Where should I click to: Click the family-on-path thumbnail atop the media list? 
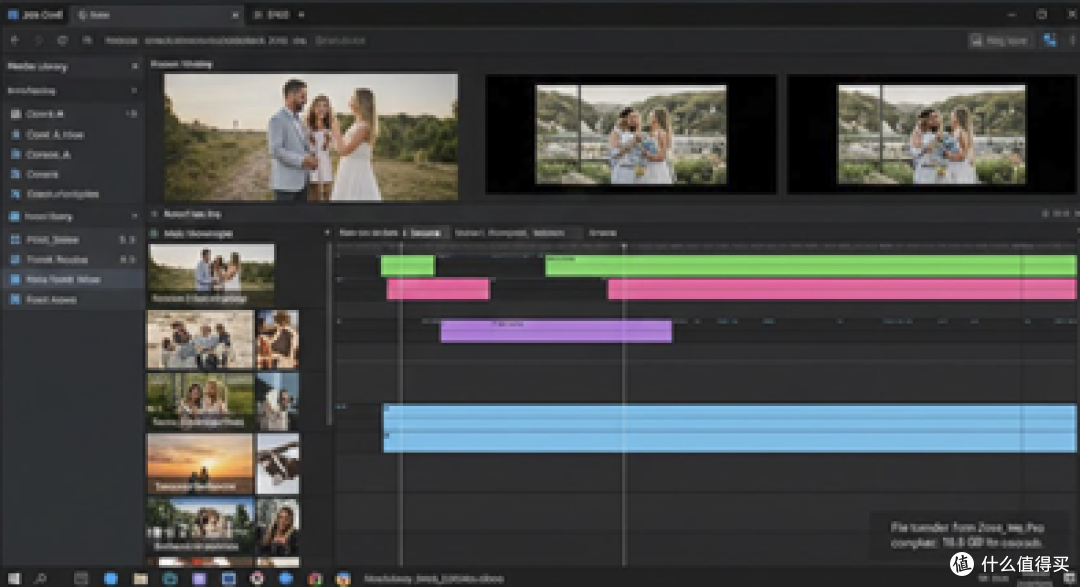[x=211, y=274]
